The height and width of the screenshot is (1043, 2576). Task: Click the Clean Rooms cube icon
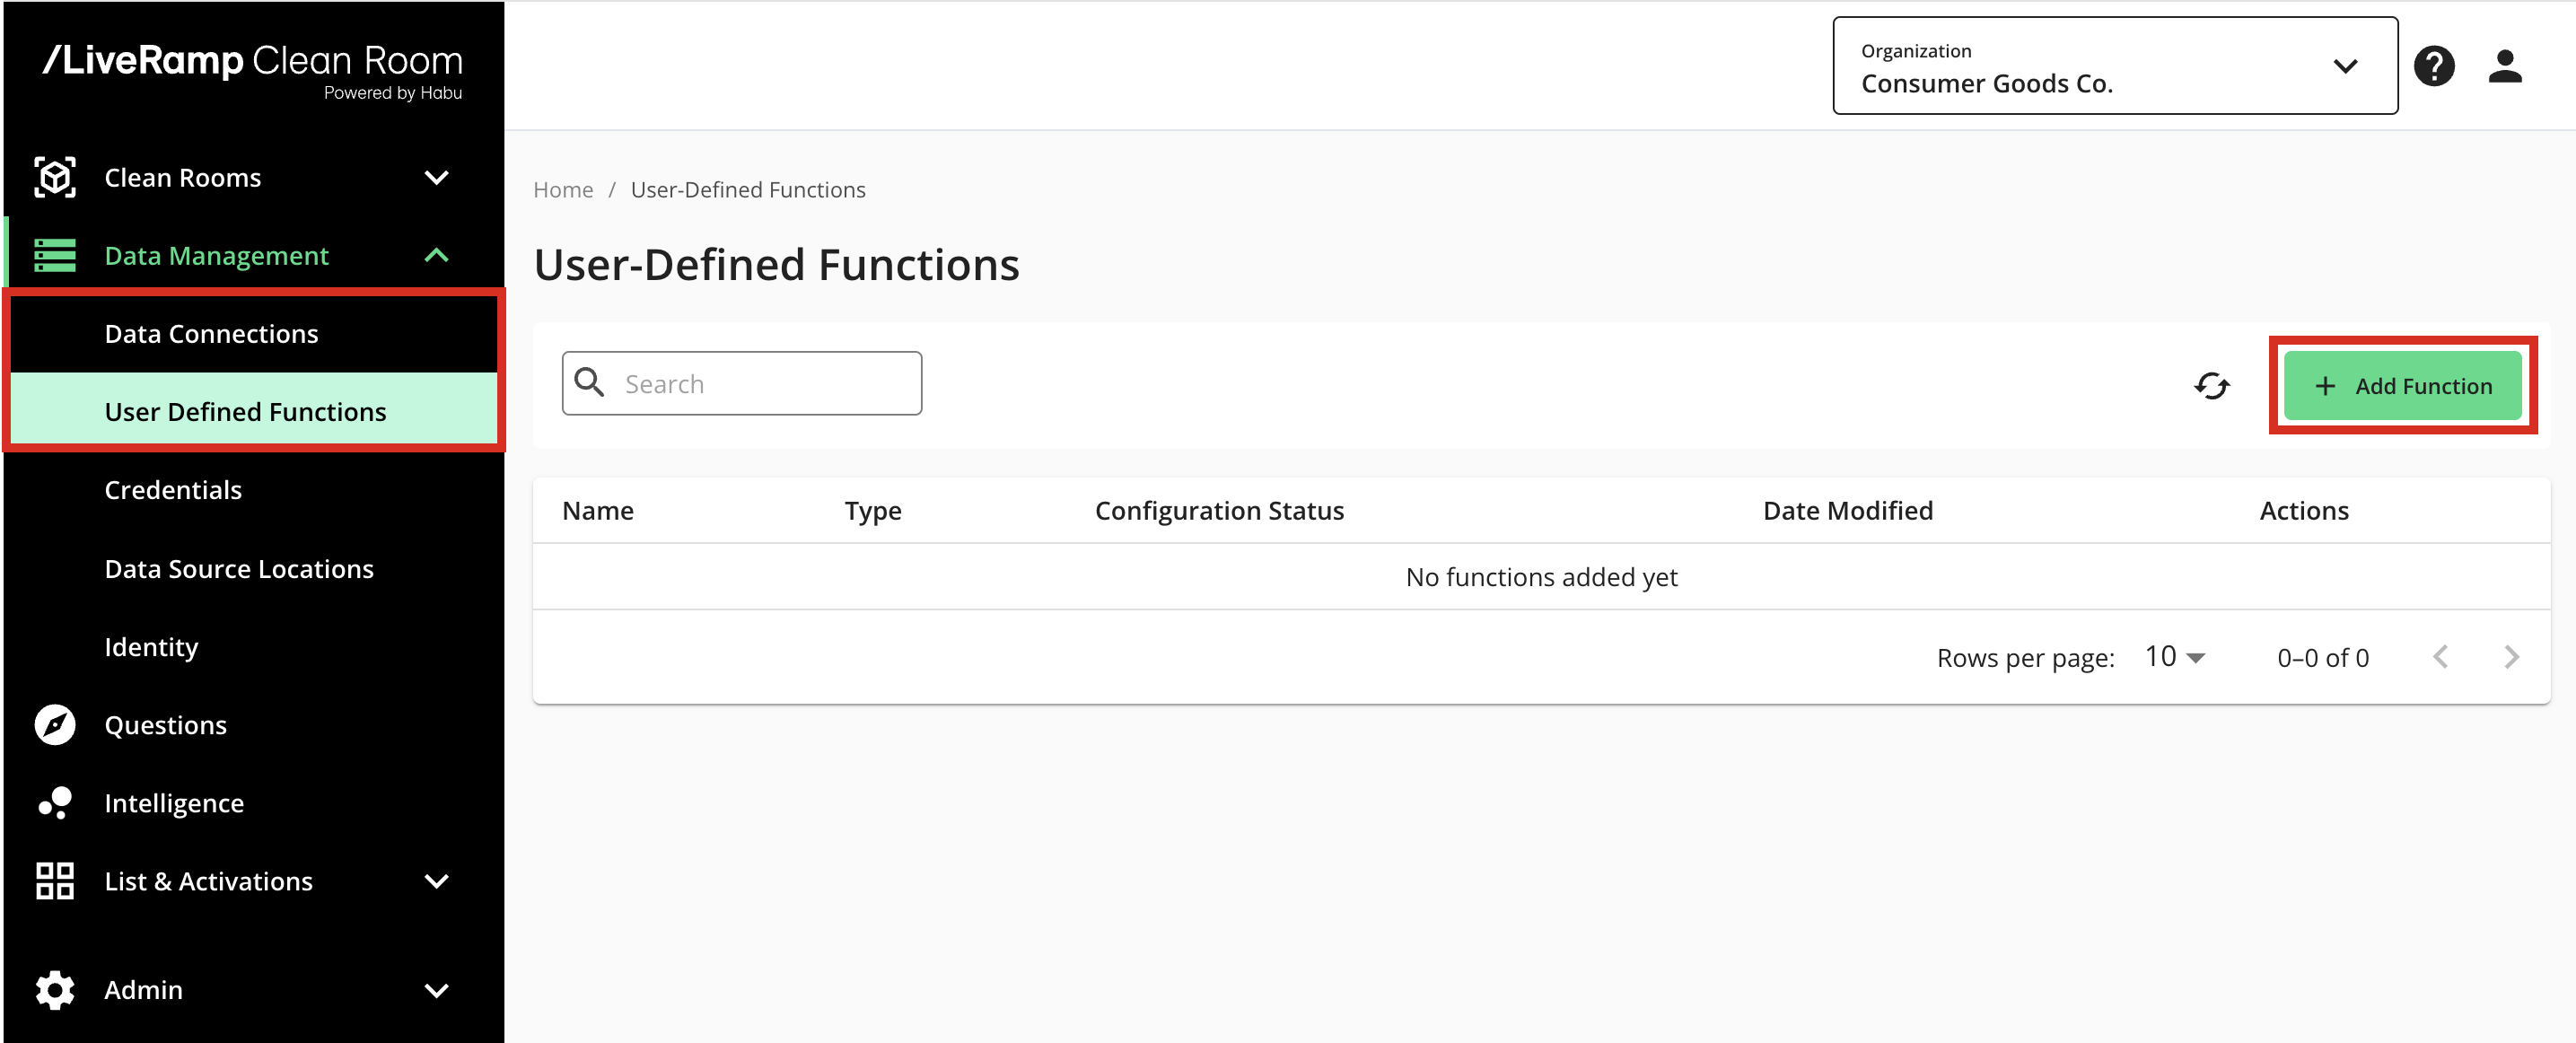(55, 177)
